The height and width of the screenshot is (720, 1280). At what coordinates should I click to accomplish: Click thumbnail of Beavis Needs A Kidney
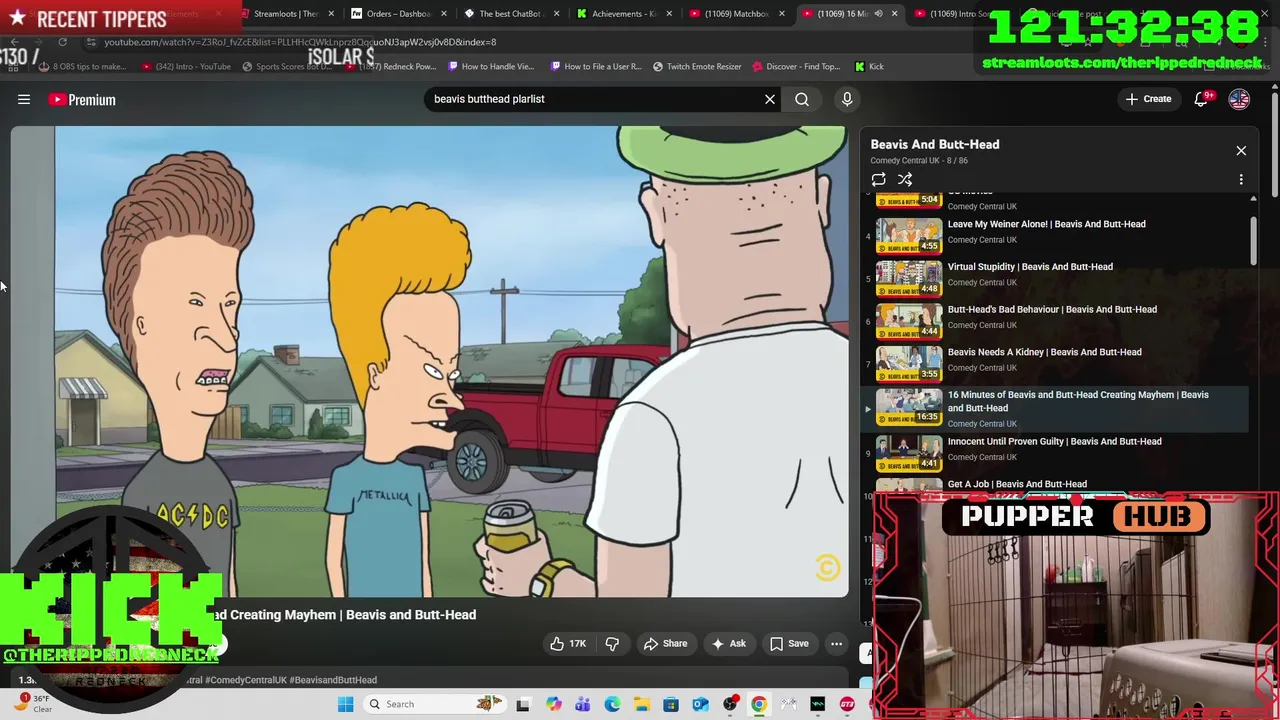tap(909, 363)
